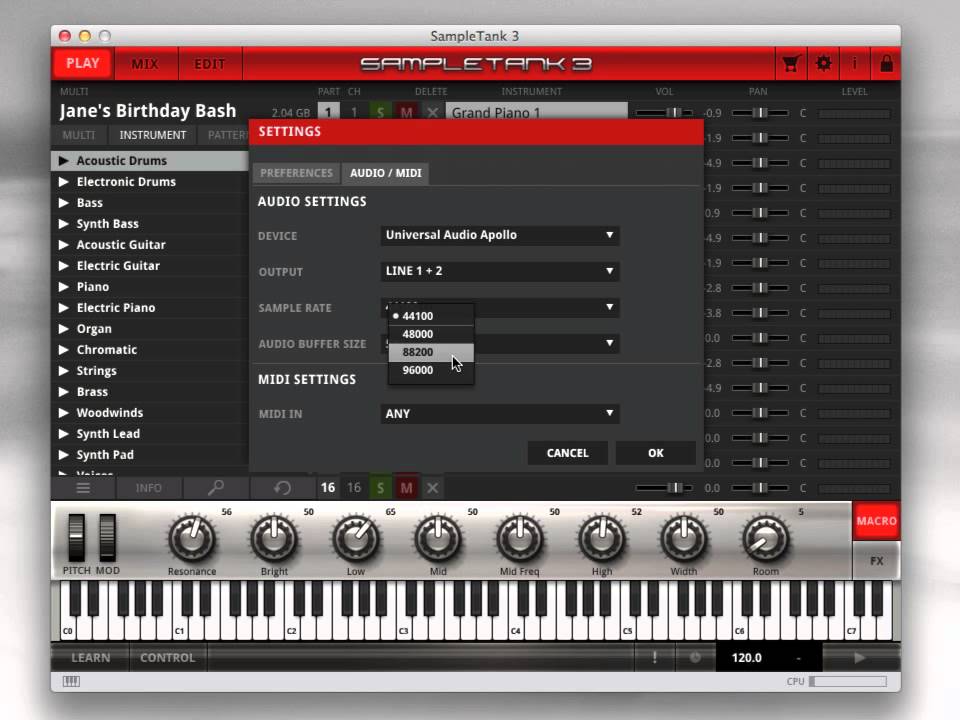960x720 pixels.
Task: Open the DEVICE dropdown Universal Audio Apollo
Action: point(500,235)
